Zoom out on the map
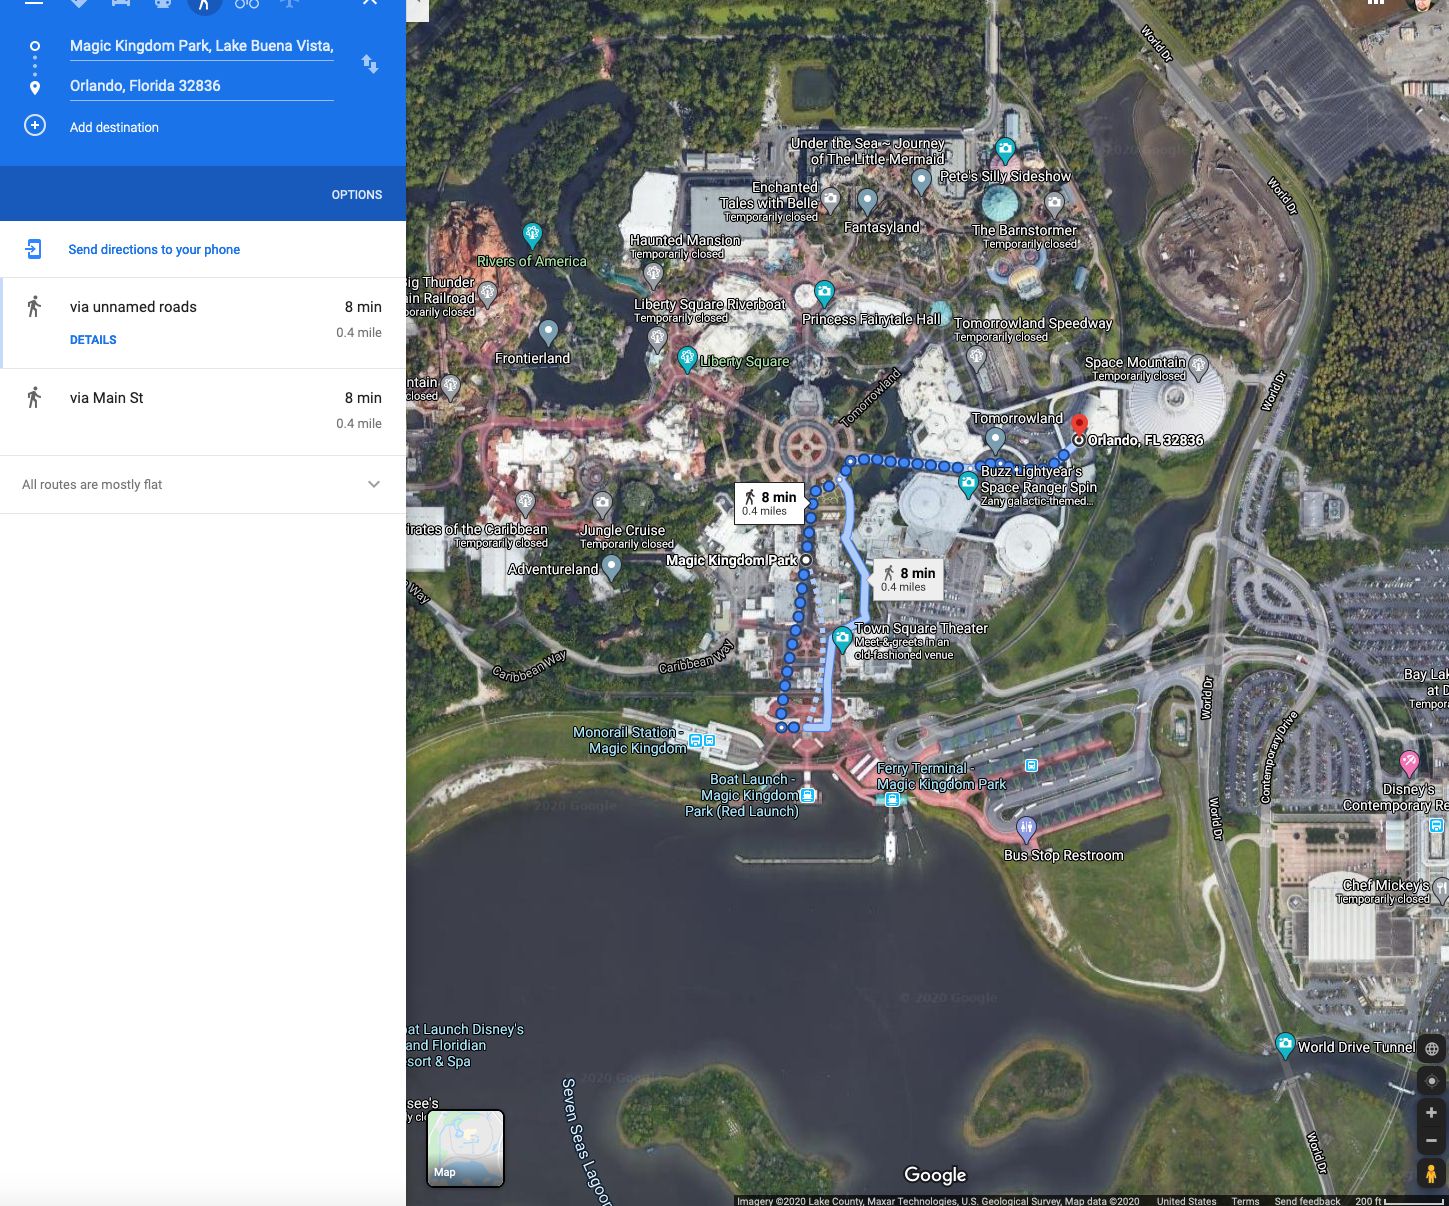1449x1206 pixels. [1431, 1140]
